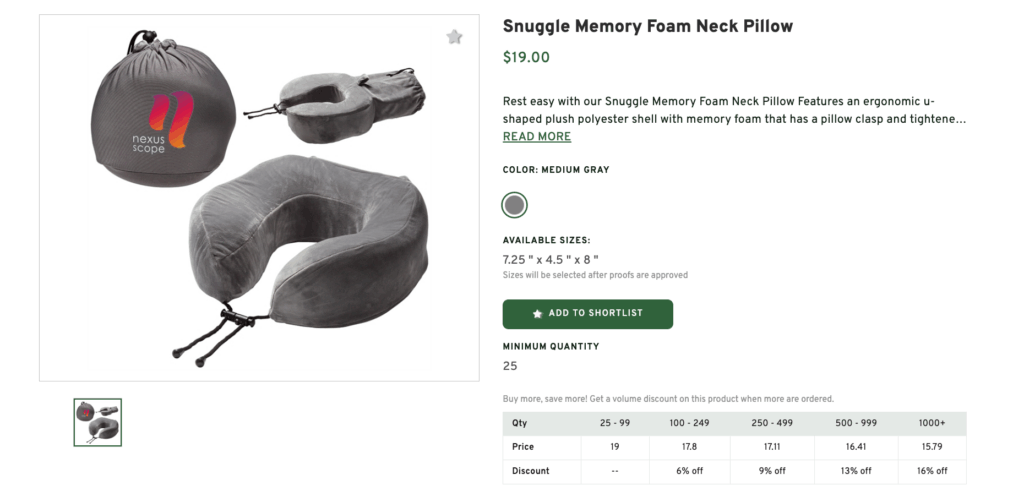Screen dimensions: 1024x491
Task: Expand the description with Read More
Action: point(536,137)
